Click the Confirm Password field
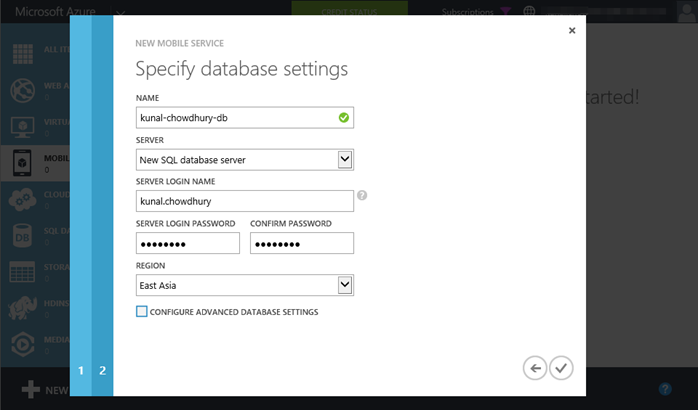The height and width of the screenshot is (410, 698). pyautogui.click(x=302, y=243)
